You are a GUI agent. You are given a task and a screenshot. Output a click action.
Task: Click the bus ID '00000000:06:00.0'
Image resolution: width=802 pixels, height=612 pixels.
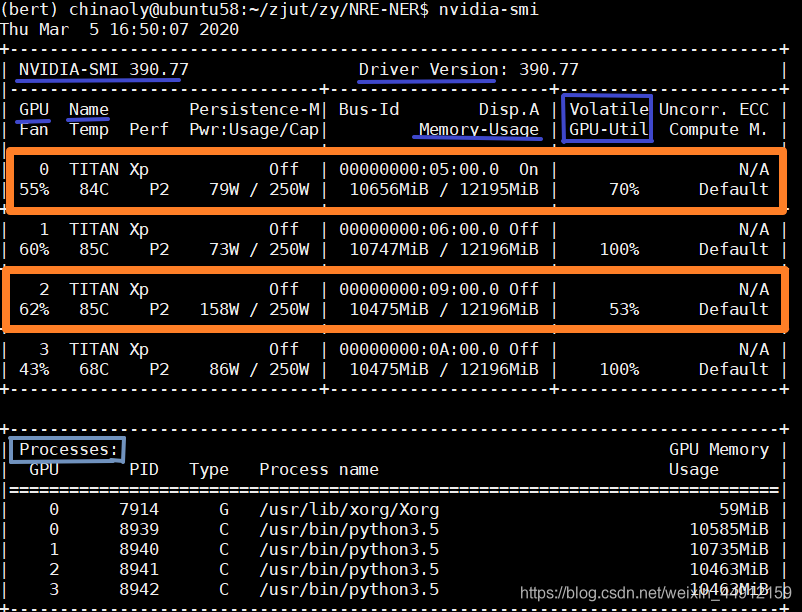point(419,229)
